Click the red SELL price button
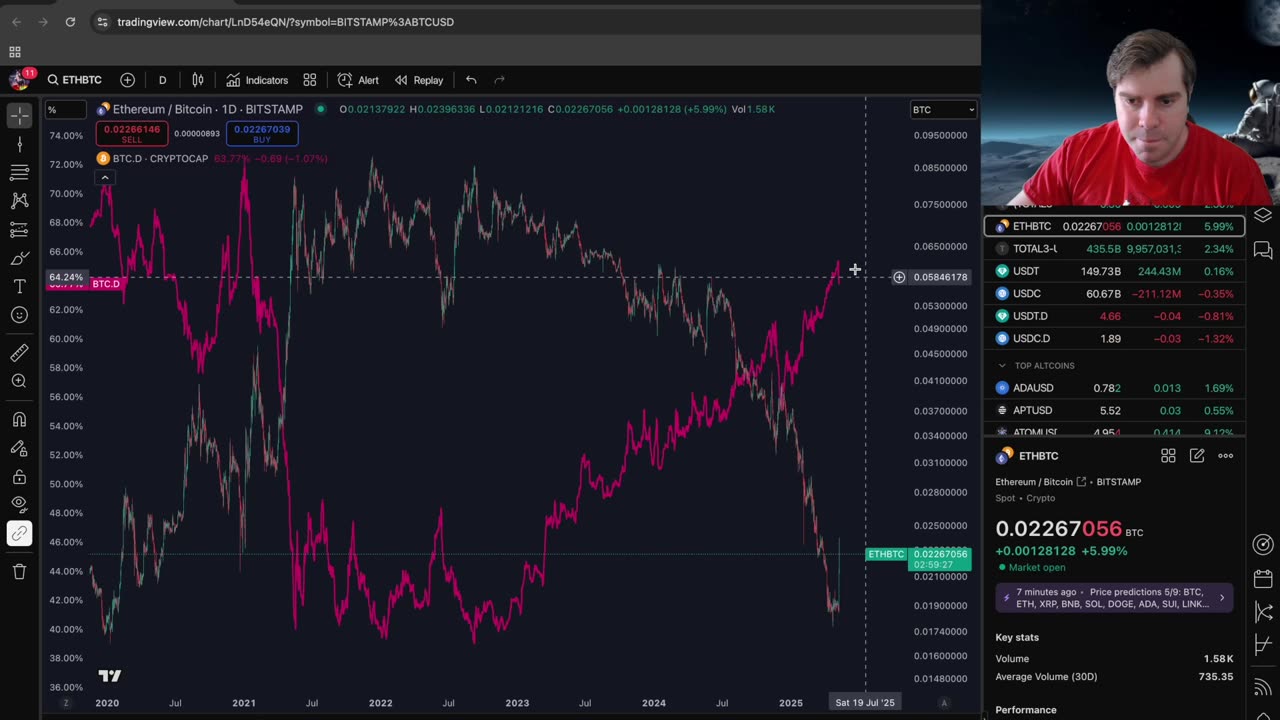 point(131,133)
